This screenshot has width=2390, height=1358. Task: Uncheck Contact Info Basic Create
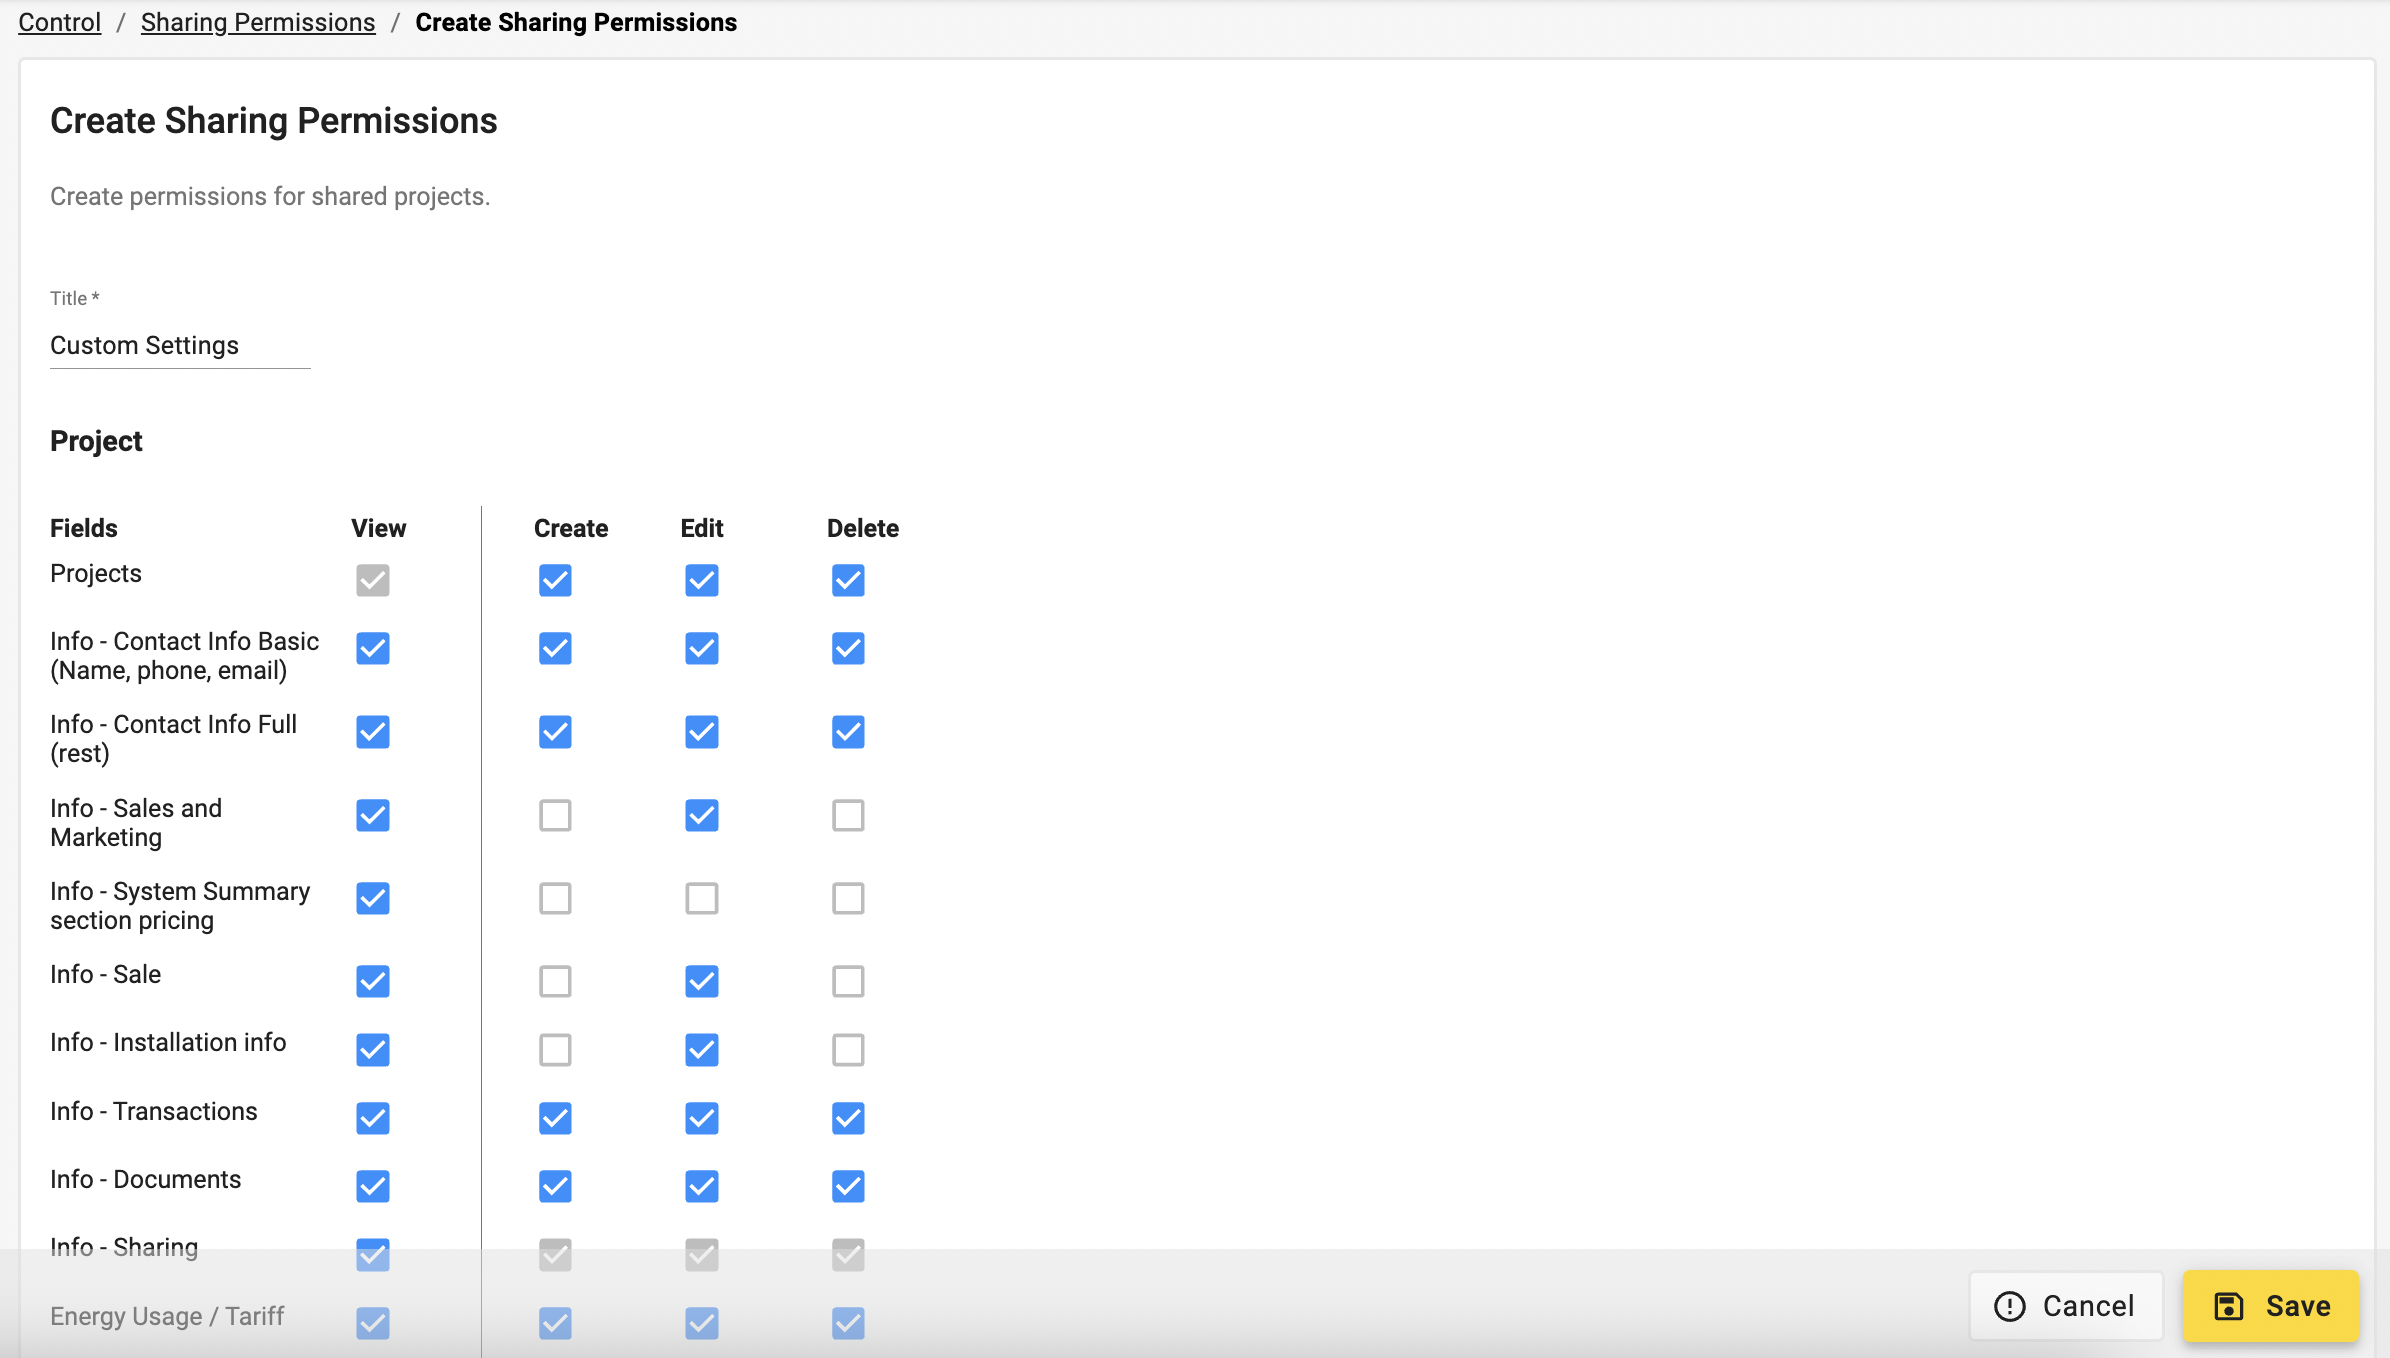pyautogui.click(x=555, y=648)
